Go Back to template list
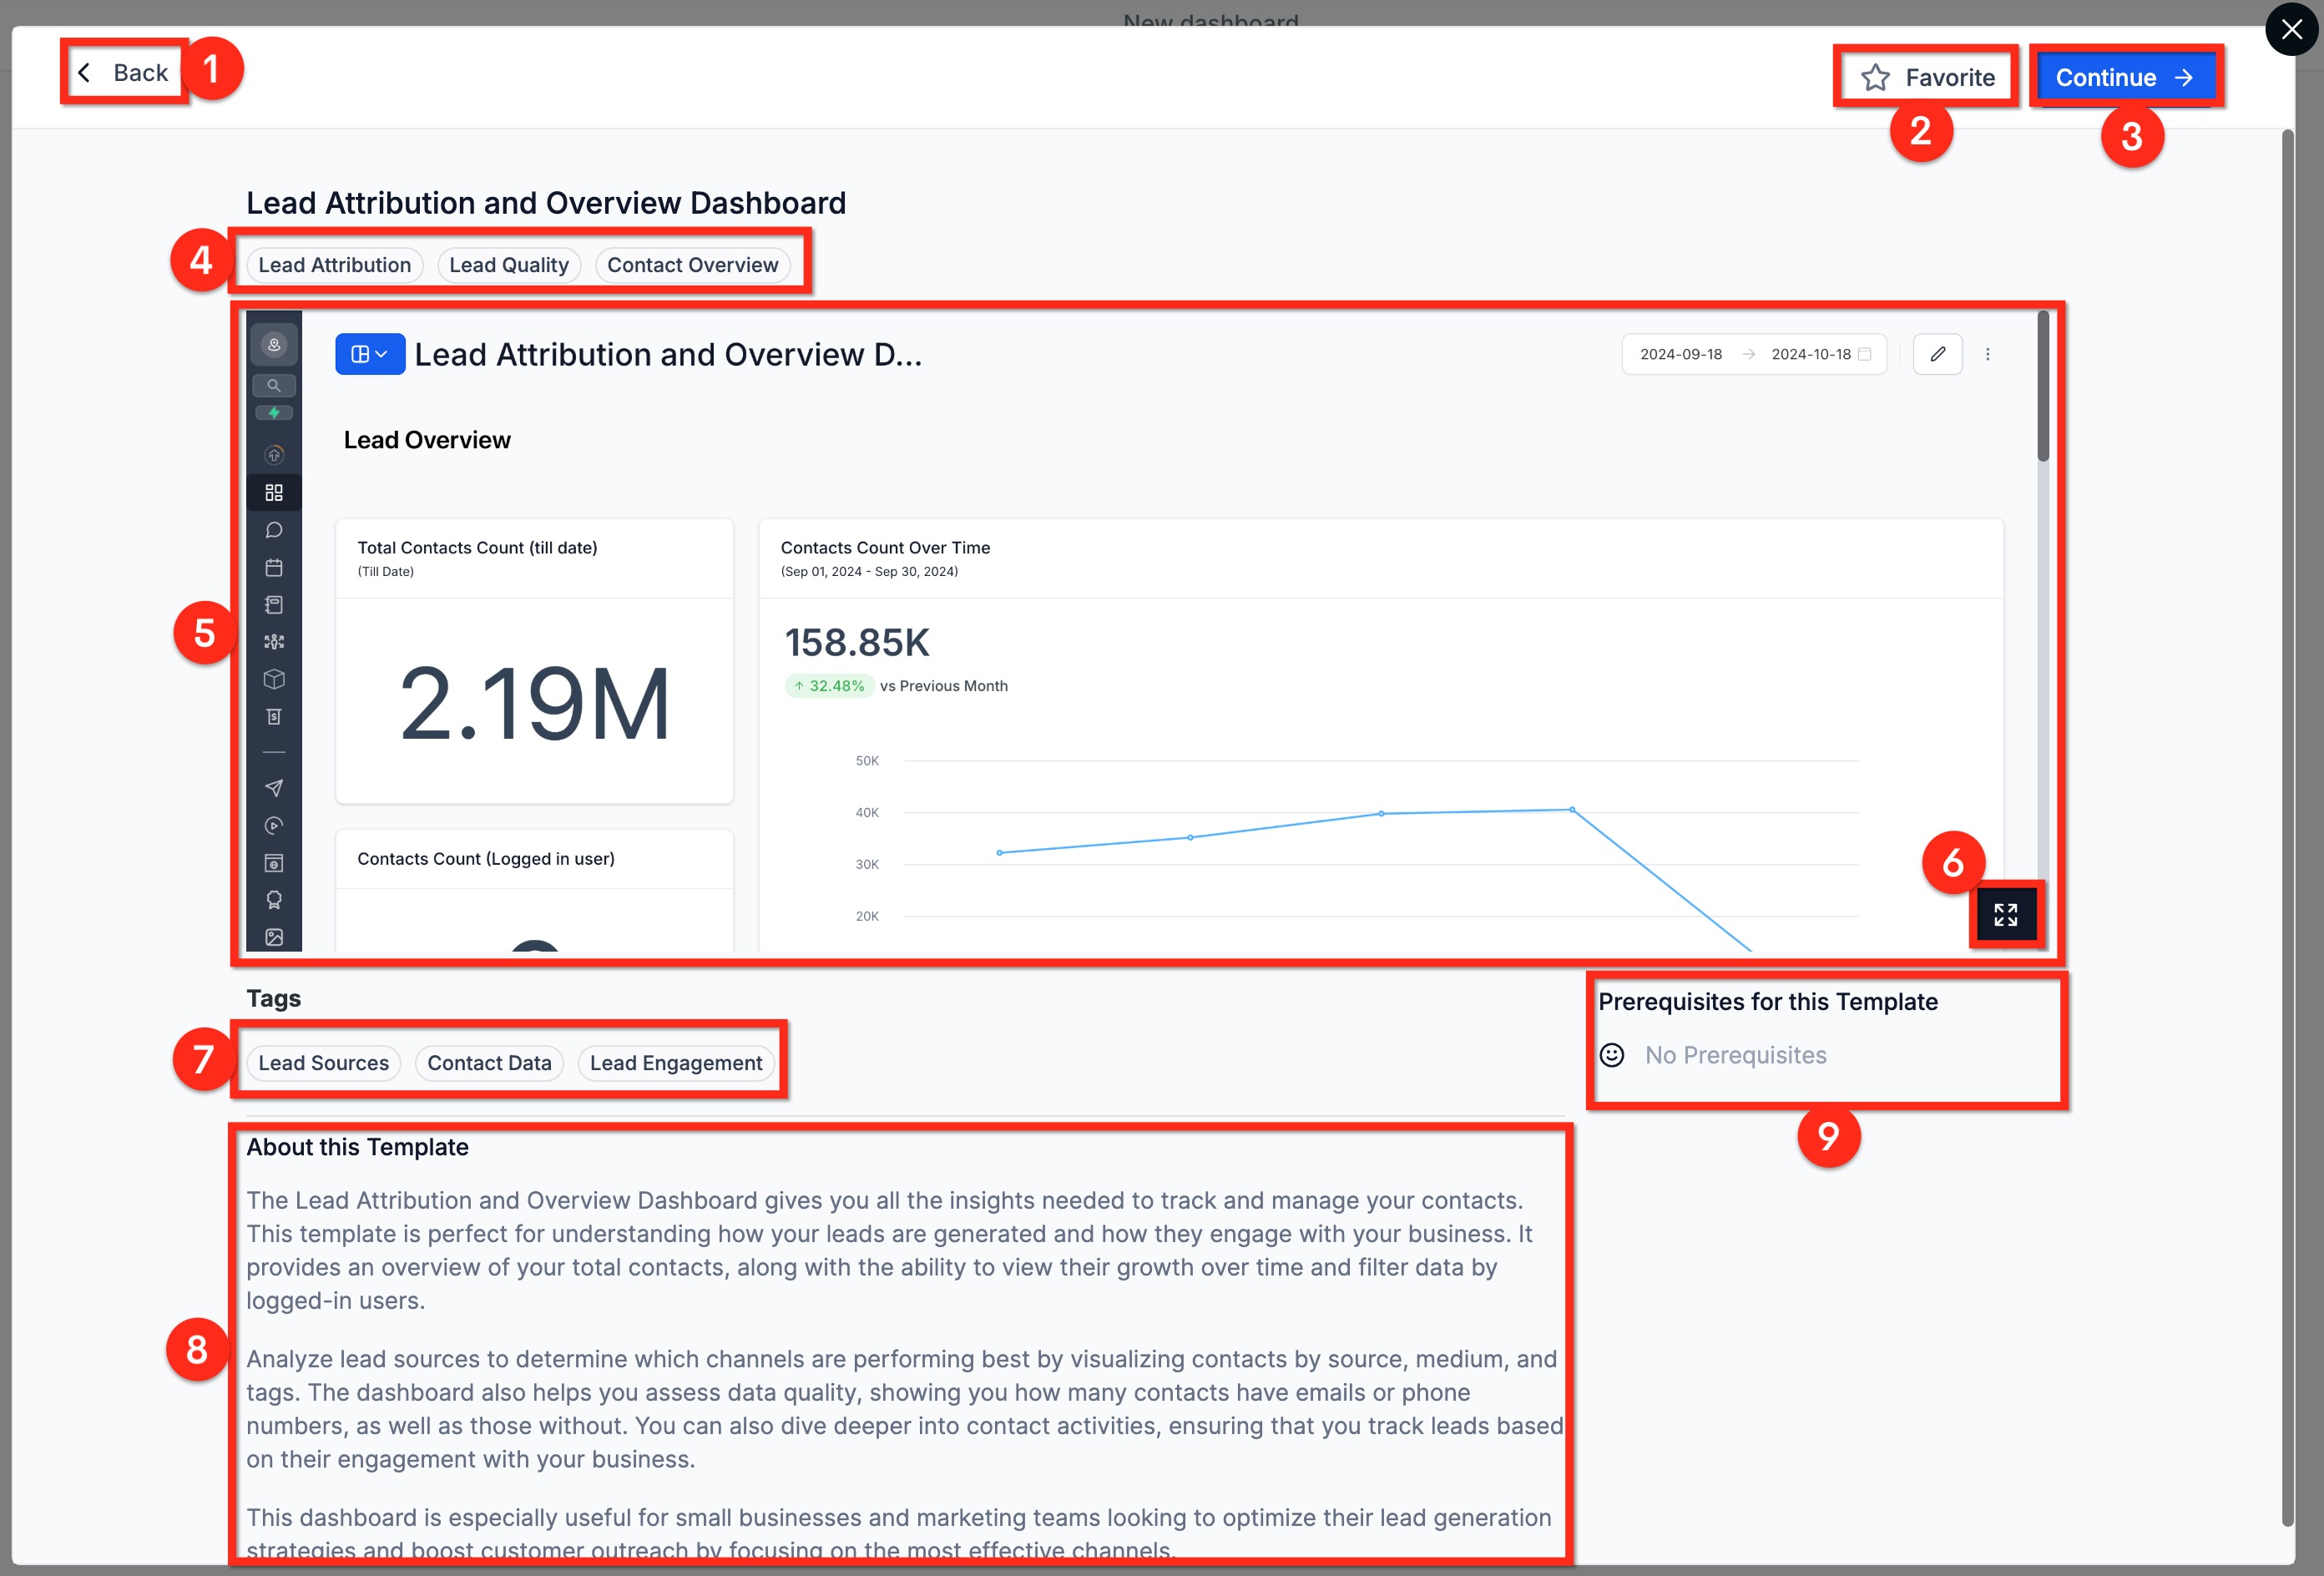The image size is (2324, 1576). click(x=124, y=72)
